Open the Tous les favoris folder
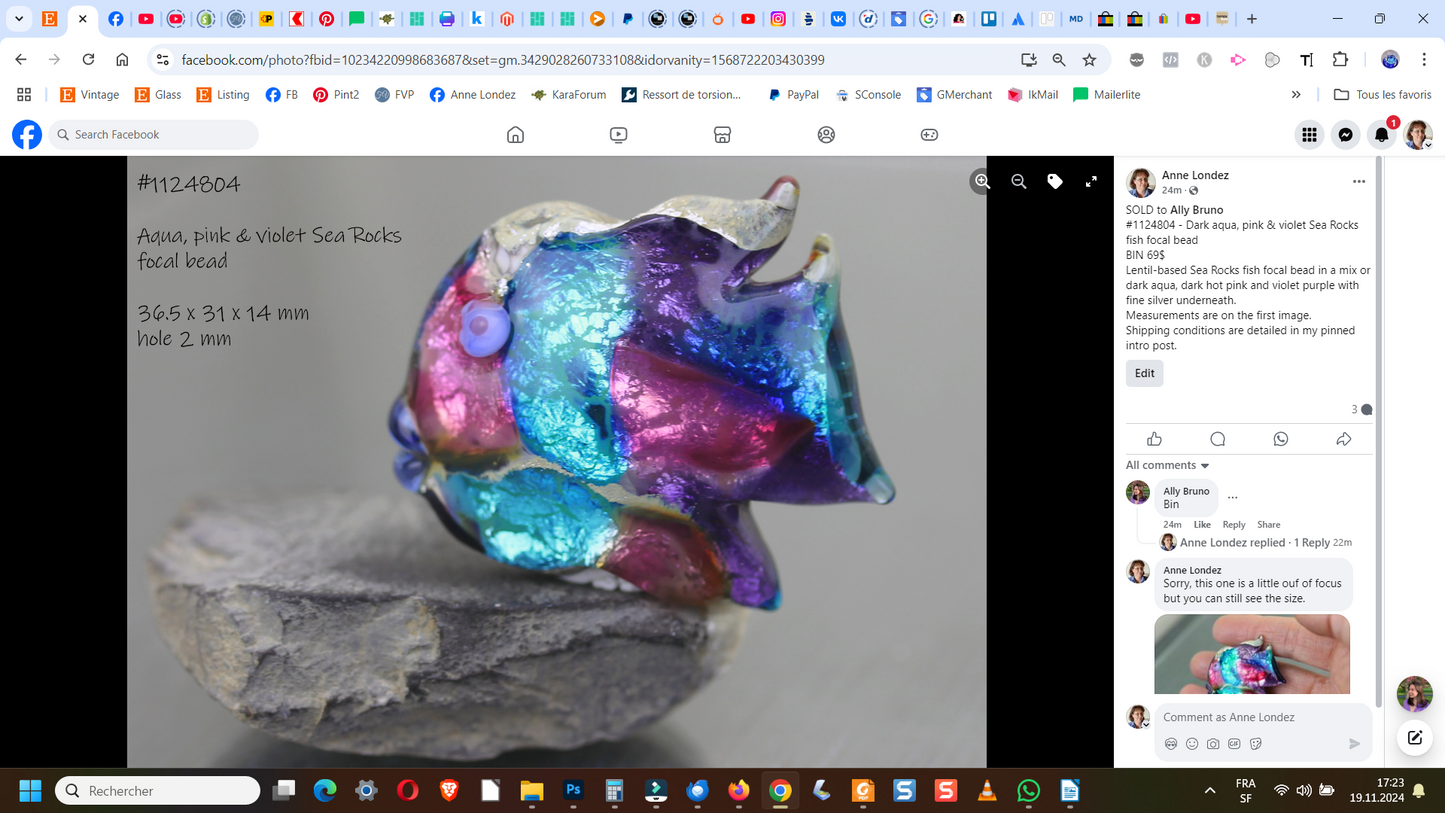This screenshot has width=1445, height=813. click(1383, 95)
